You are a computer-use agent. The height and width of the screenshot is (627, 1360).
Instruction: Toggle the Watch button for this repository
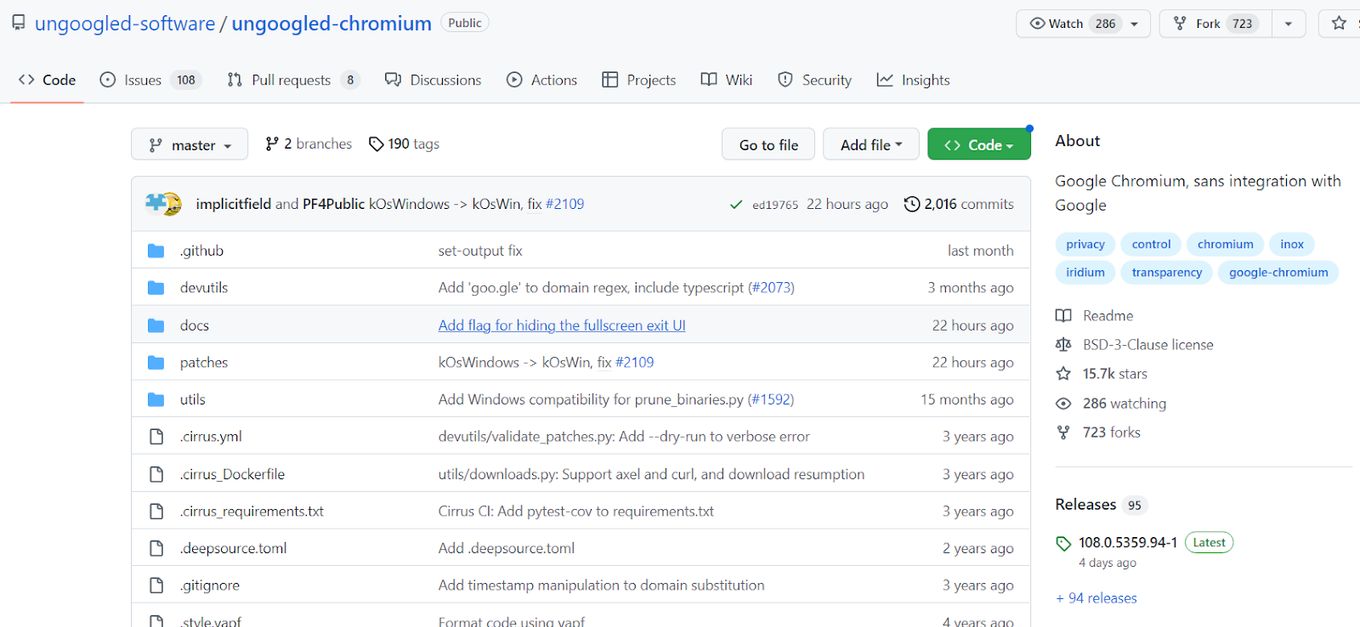tap(1083, 24)
